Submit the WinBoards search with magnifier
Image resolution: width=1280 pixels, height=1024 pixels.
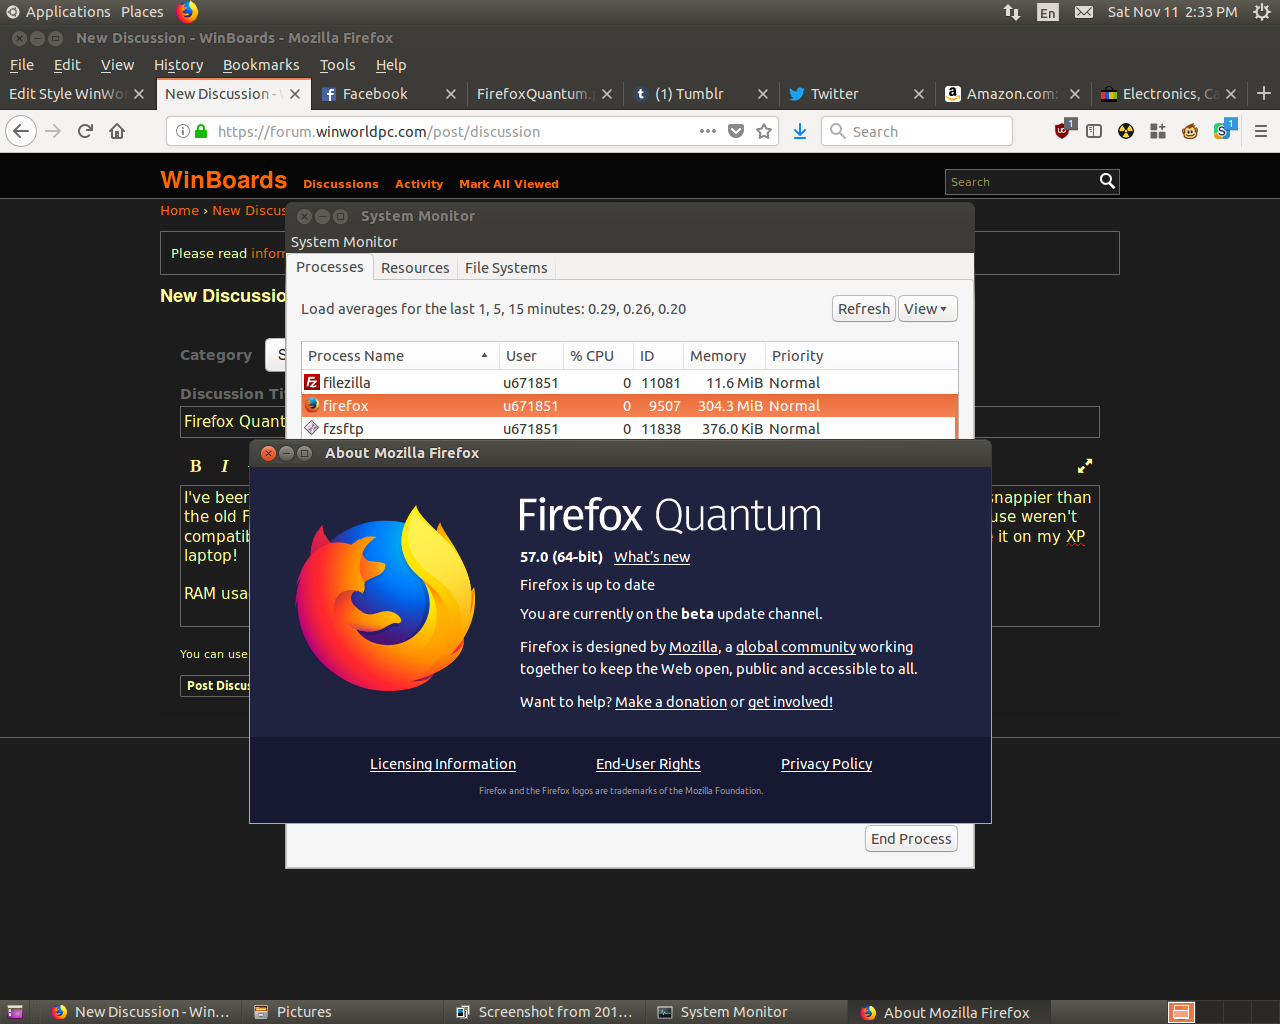[x=1107, y=181]
